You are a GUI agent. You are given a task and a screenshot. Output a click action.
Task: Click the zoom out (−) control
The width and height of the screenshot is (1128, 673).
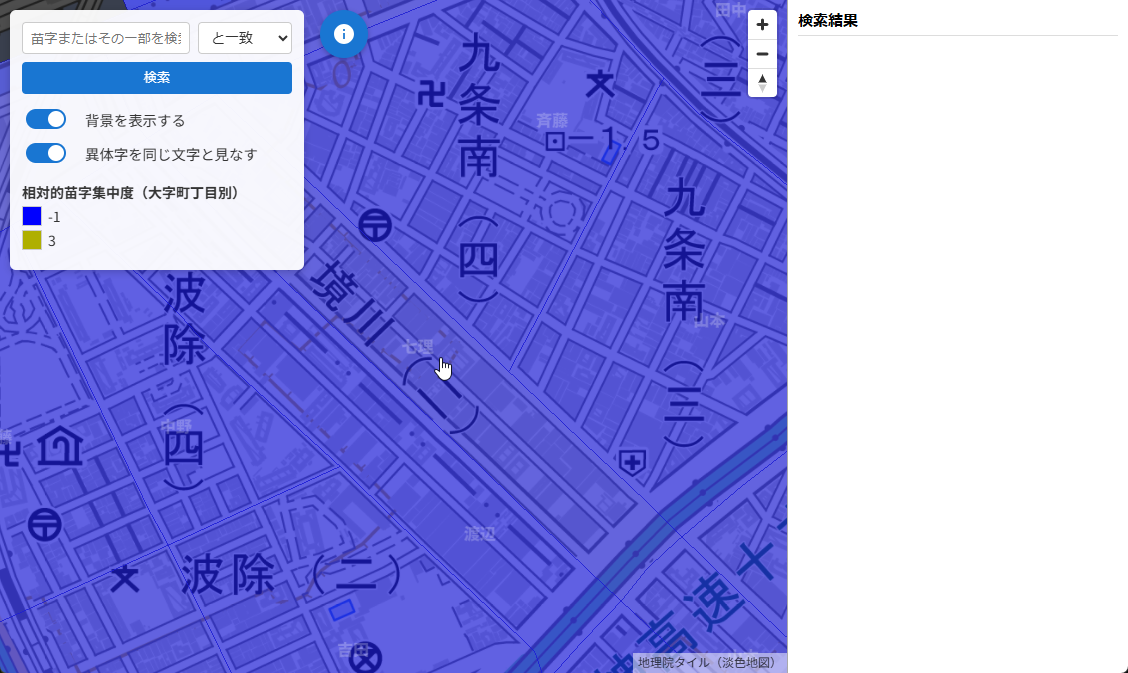762,54
